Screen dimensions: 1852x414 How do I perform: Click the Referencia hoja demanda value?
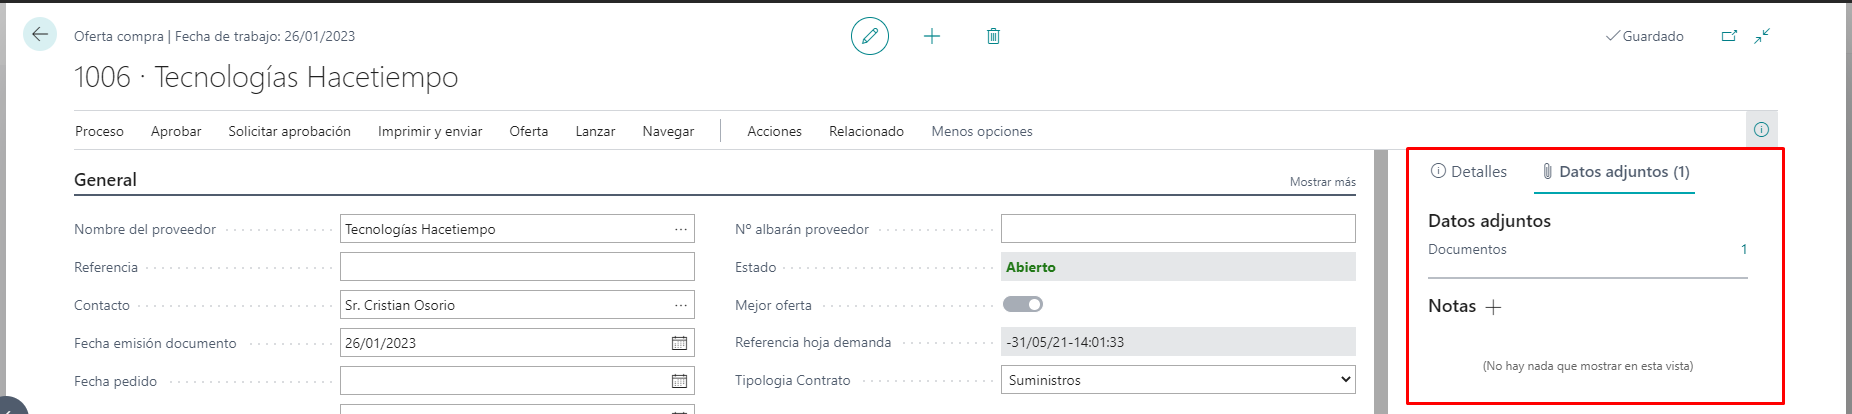tap(1178, 342)
